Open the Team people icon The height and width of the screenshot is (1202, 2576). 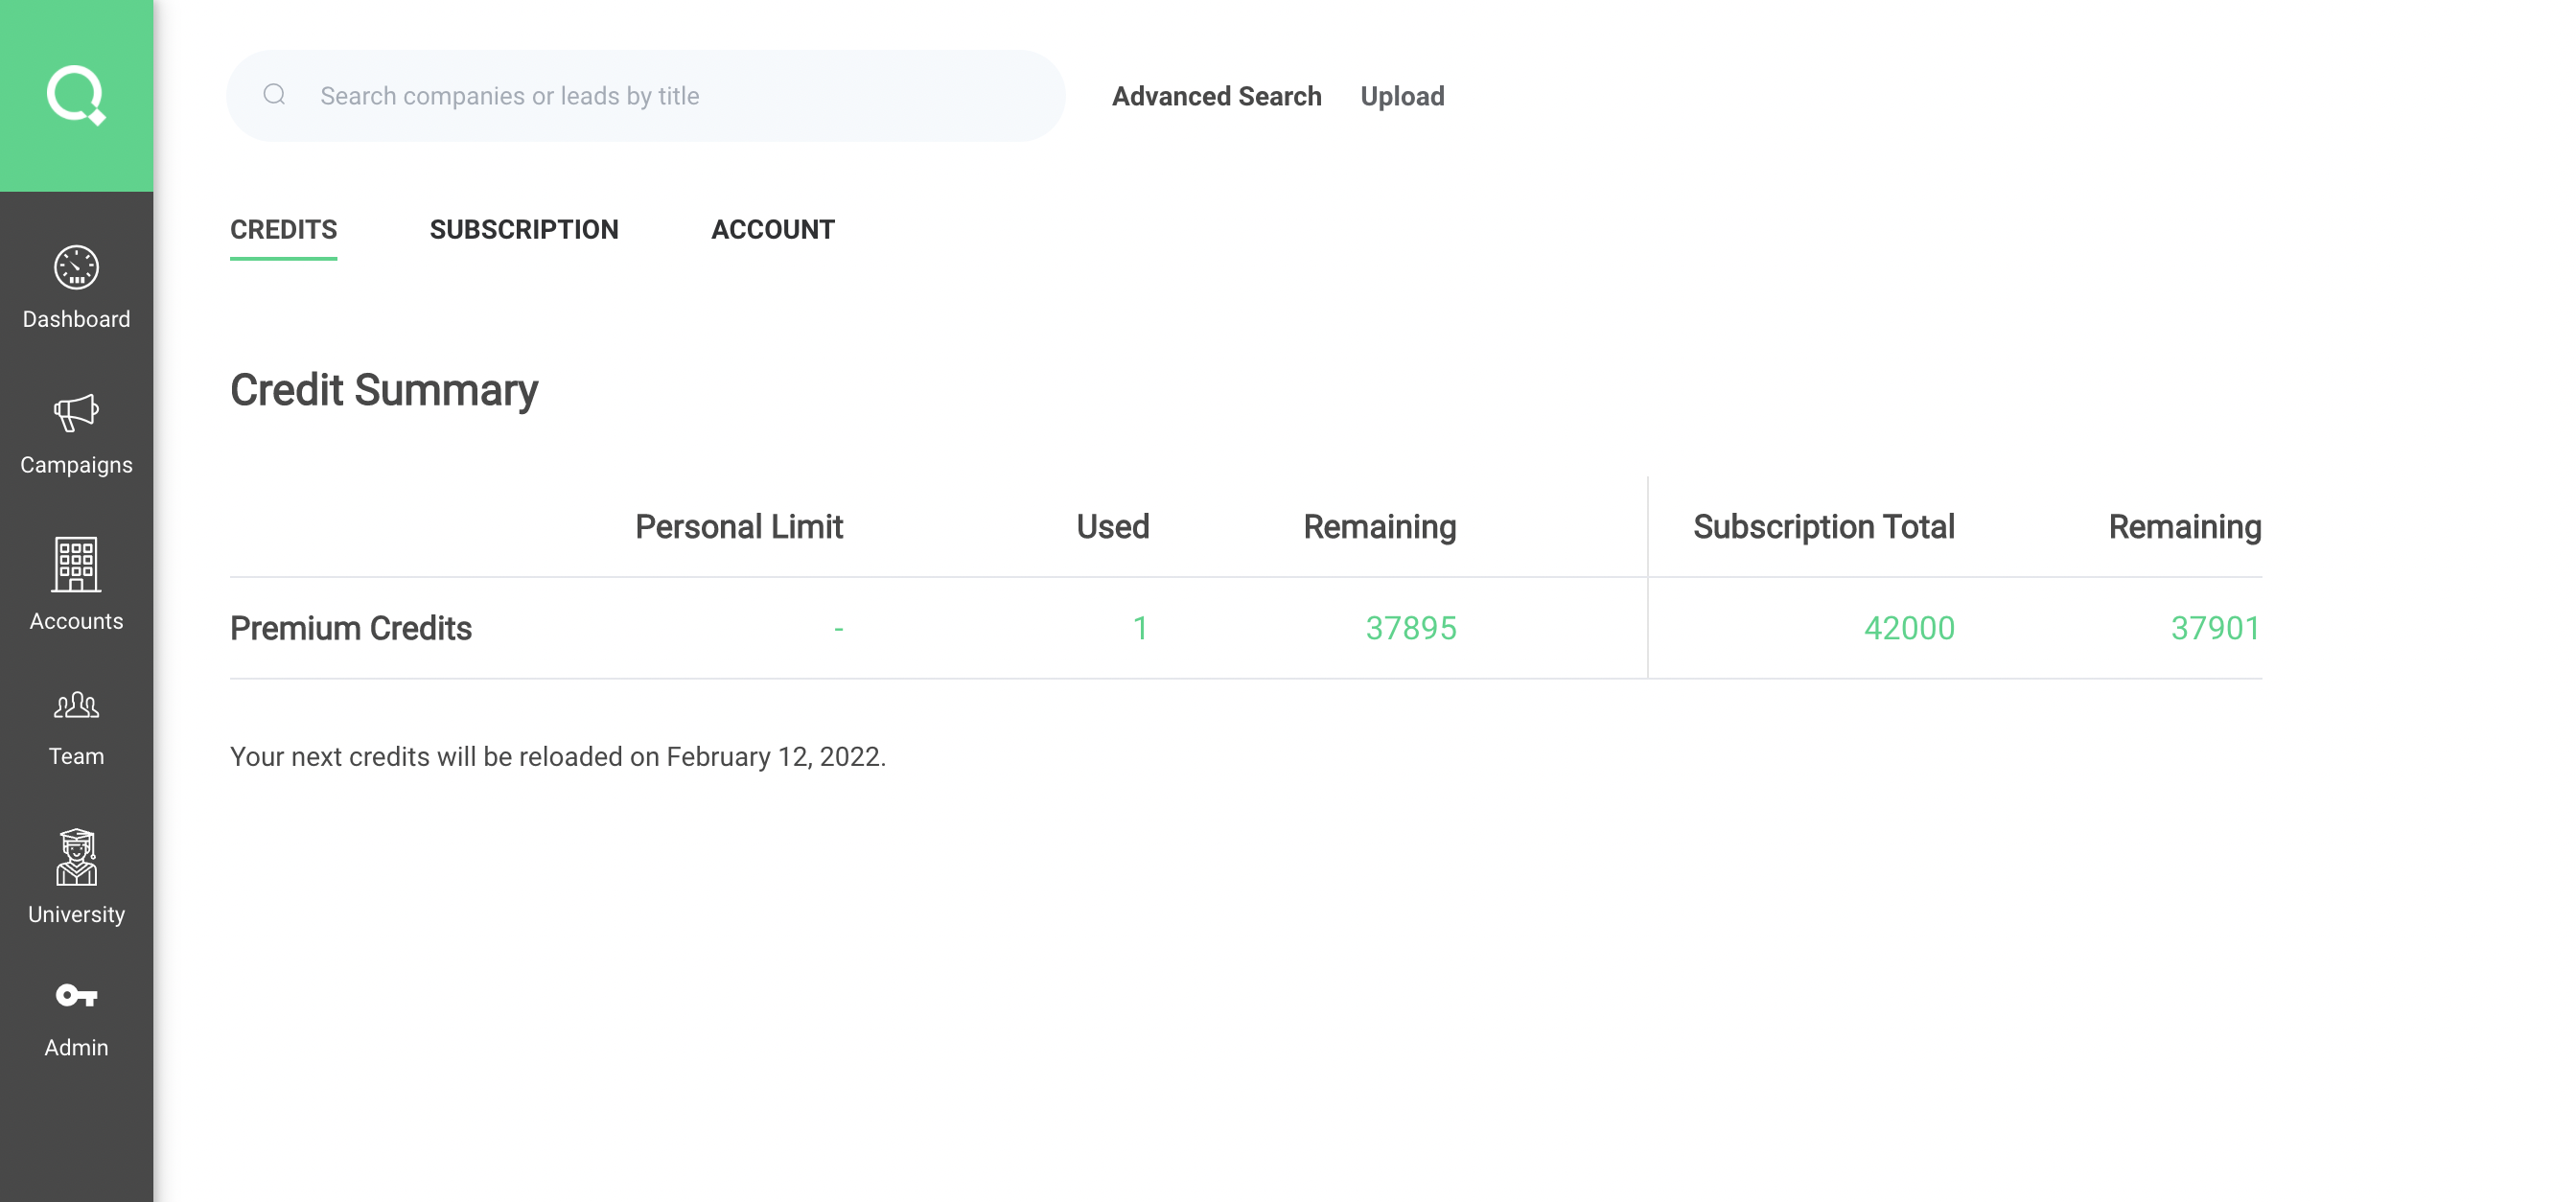pyautogui.click(x=76, y=706)
